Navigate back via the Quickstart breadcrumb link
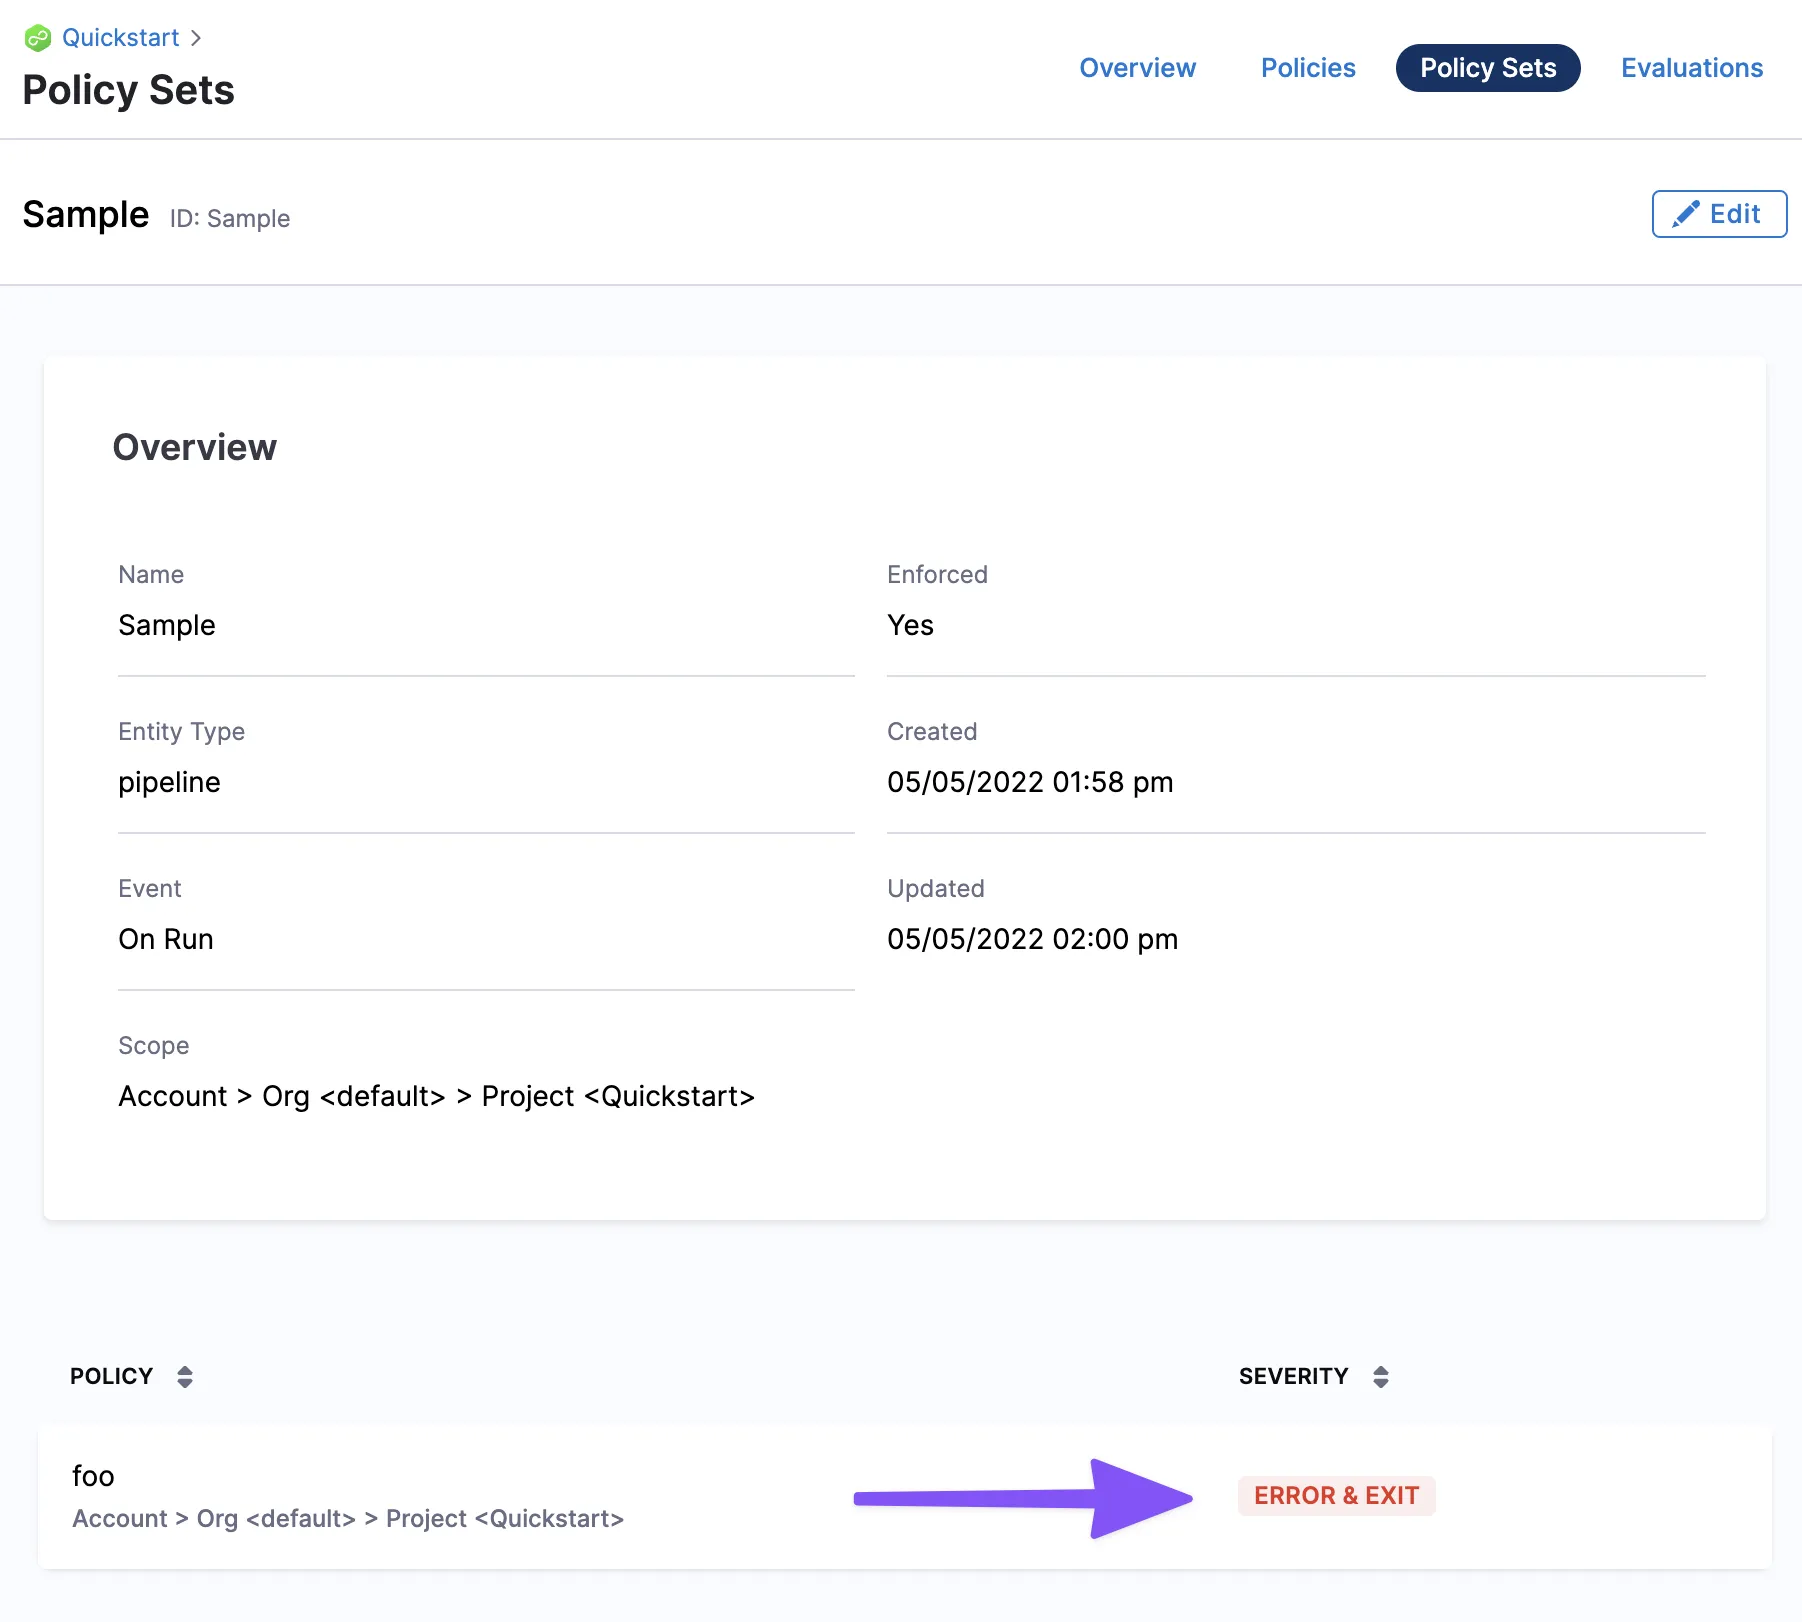1802x1622 pixels. (120, 37)
